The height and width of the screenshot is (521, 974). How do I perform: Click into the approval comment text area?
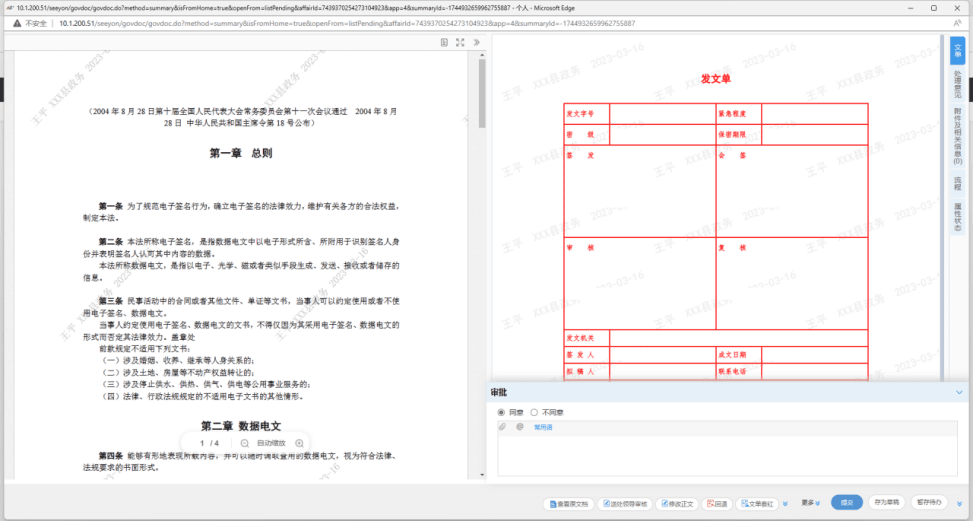[727, 455]
